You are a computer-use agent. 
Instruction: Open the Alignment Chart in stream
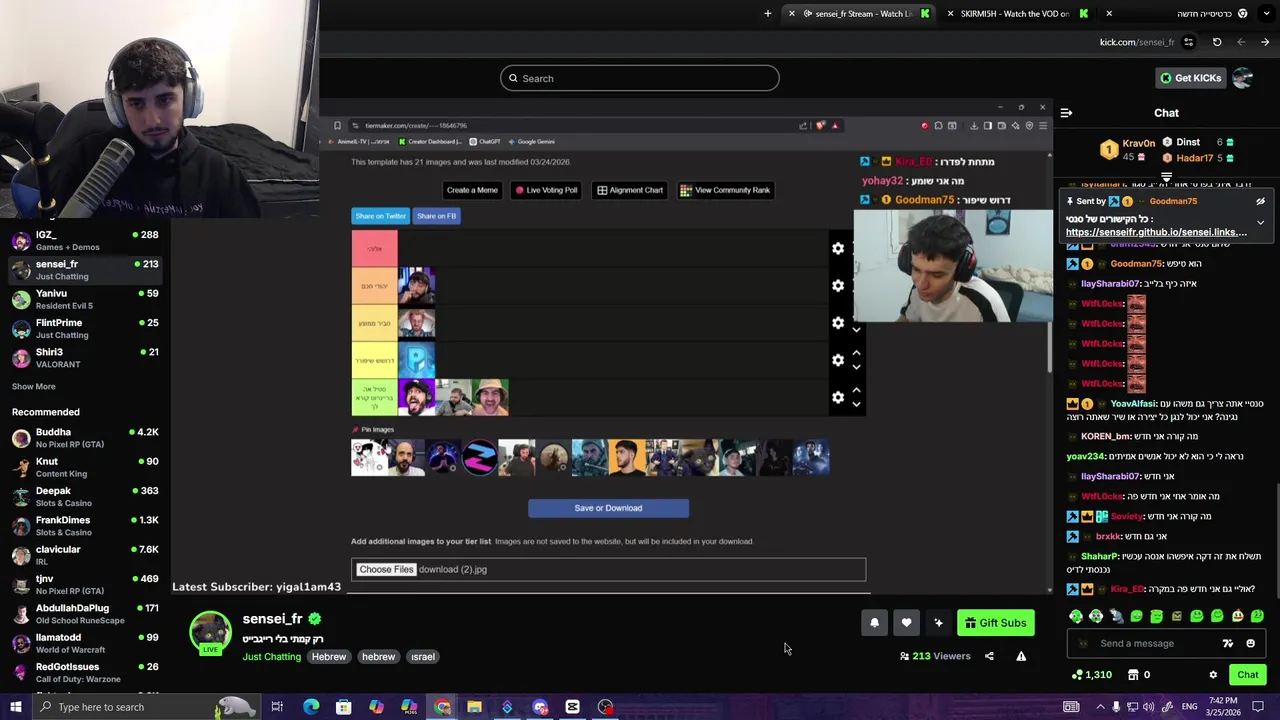630,190
